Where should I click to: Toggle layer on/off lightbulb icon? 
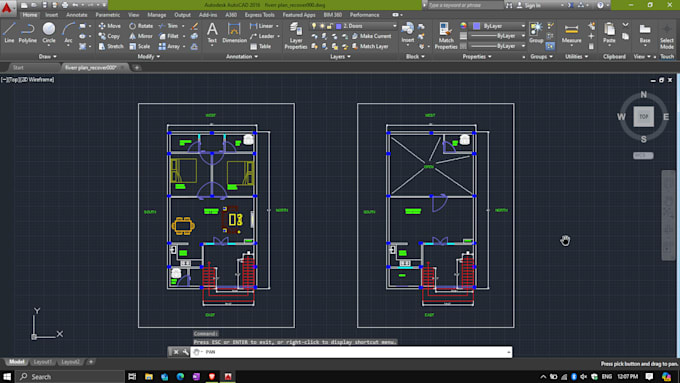(314, 26)
